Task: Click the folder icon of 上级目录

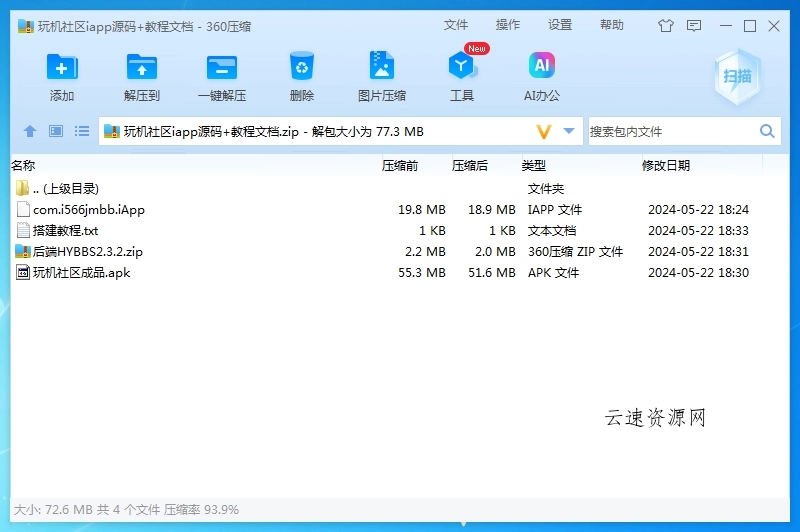Action: [x=22, y=188]
